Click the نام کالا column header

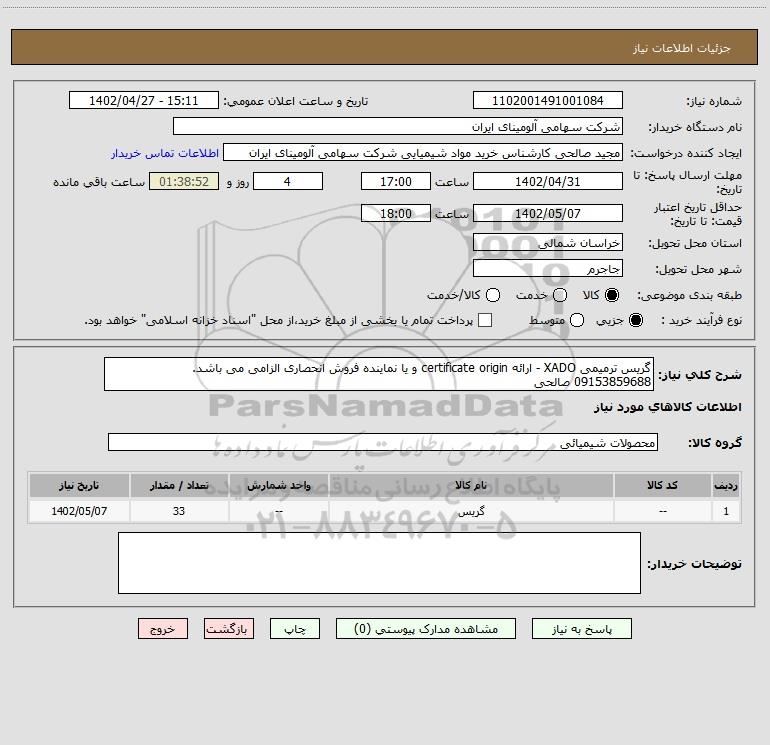click(x=471, y=485)
